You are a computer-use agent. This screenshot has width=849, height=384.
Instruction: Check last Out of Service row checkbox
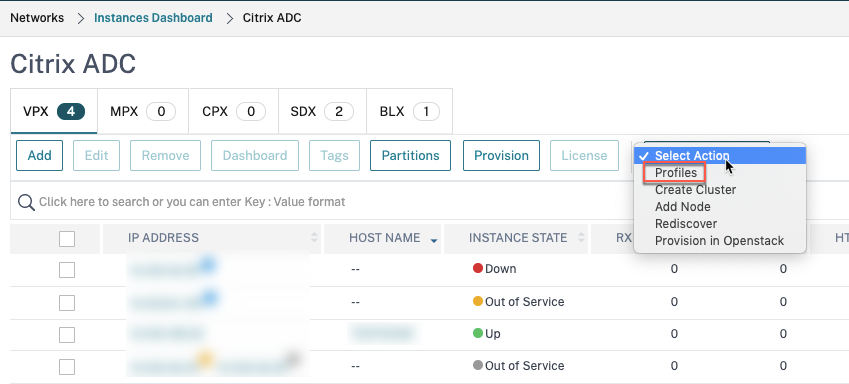point(67,367)
